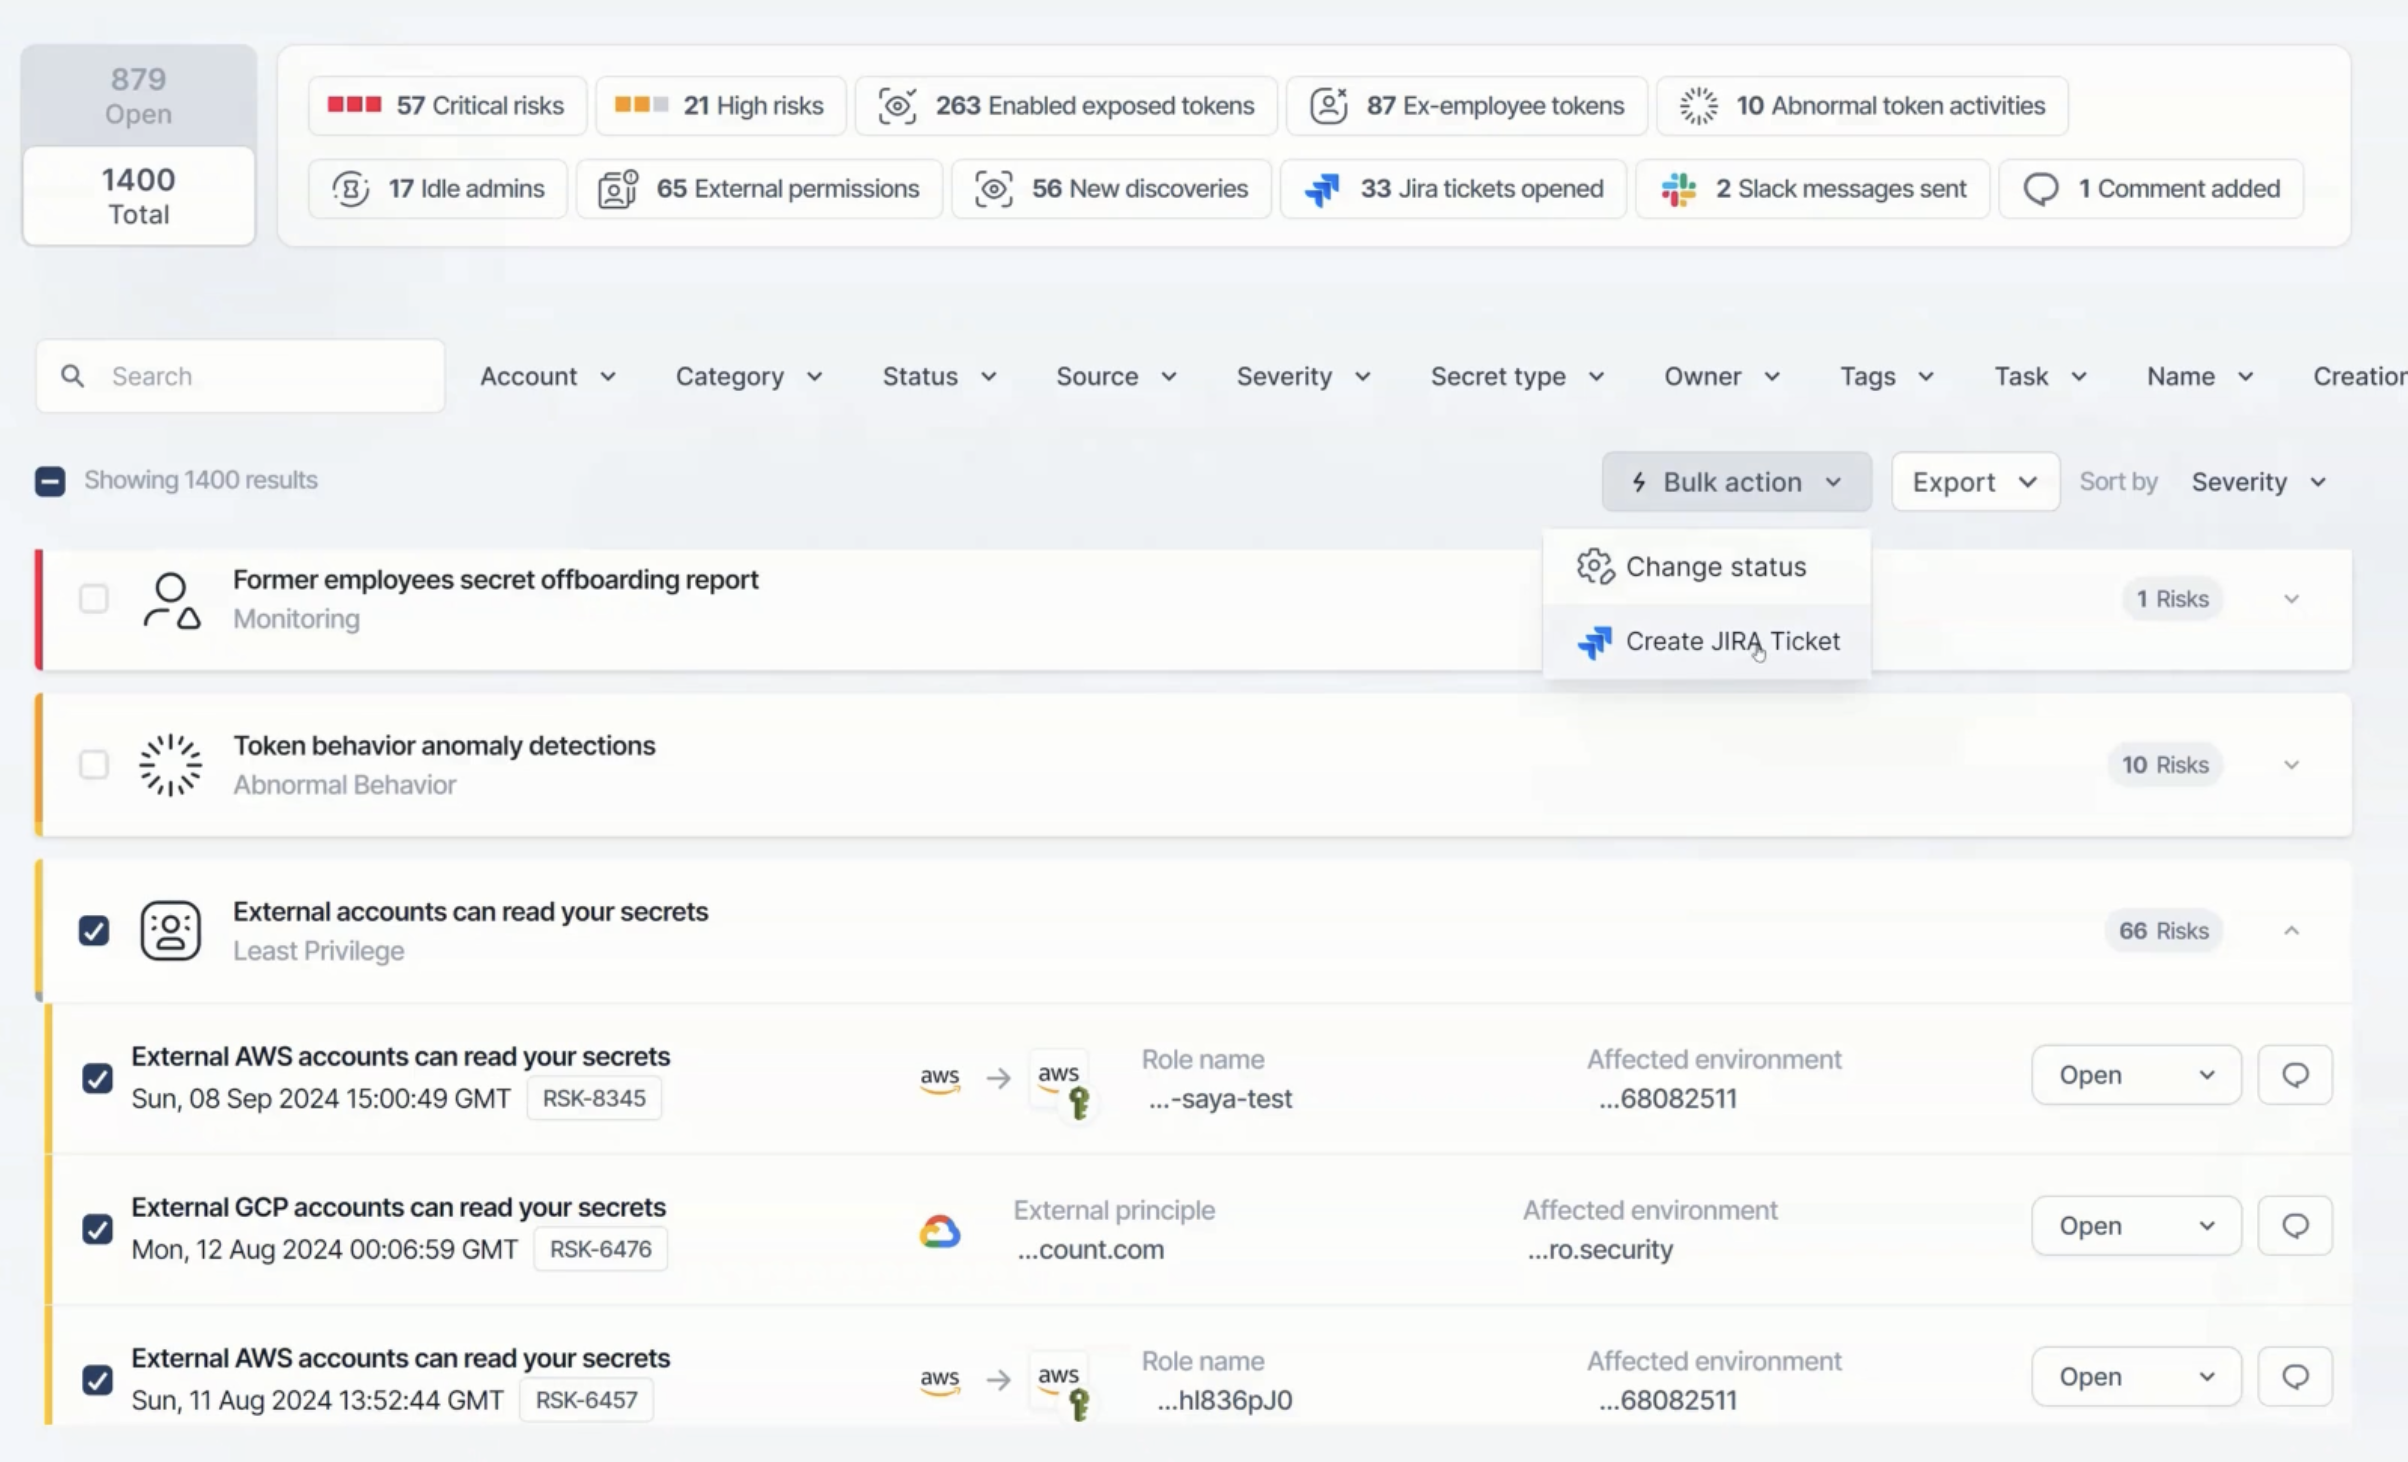
Task: Open comments for risk RSK-6457
Action: point(2295,1377)
